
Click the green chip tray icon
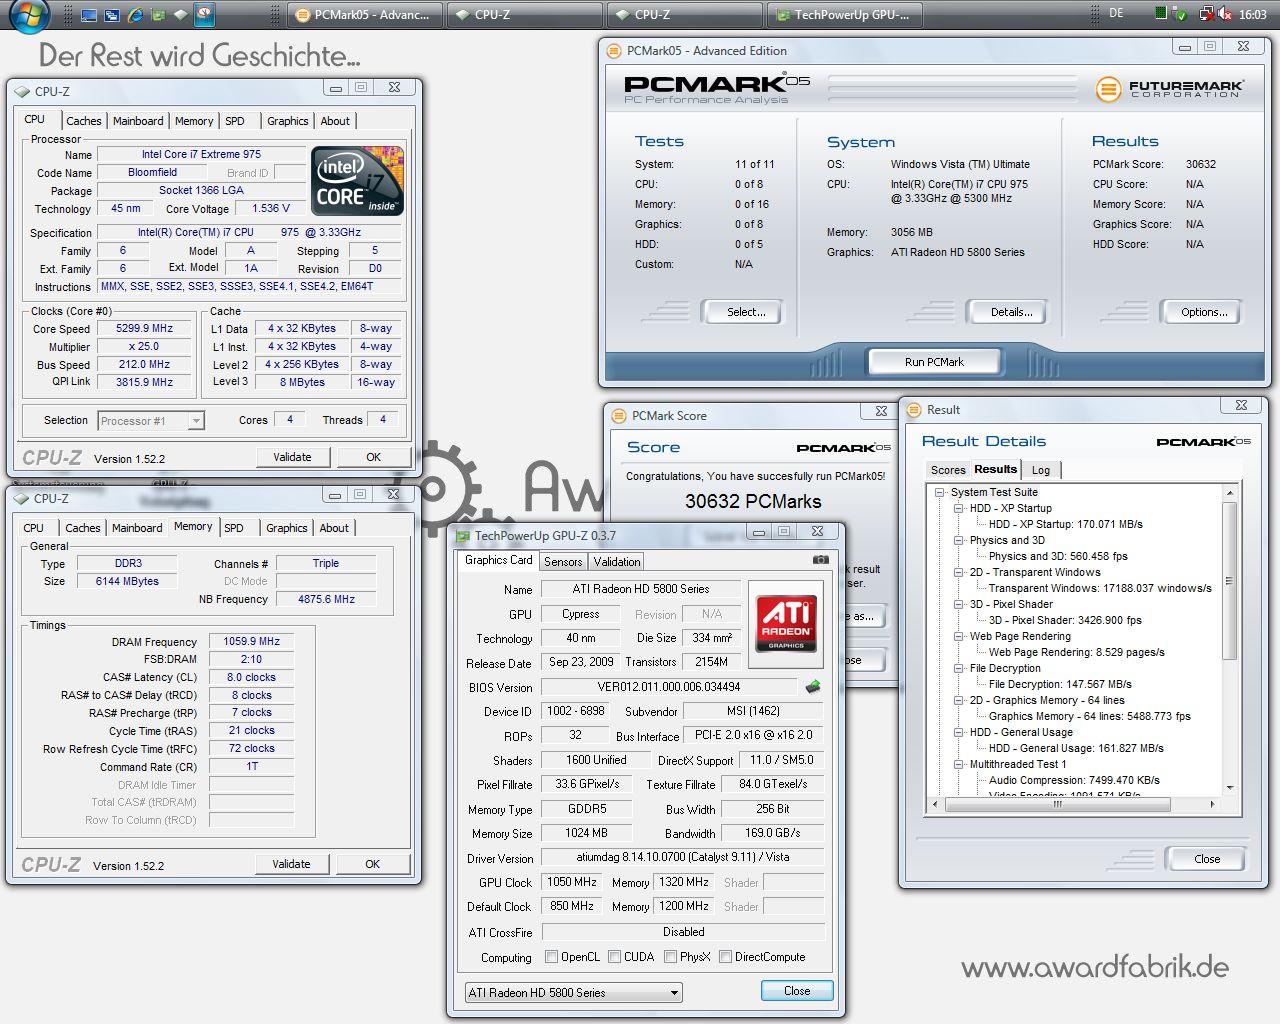[x=1161, y=14]
